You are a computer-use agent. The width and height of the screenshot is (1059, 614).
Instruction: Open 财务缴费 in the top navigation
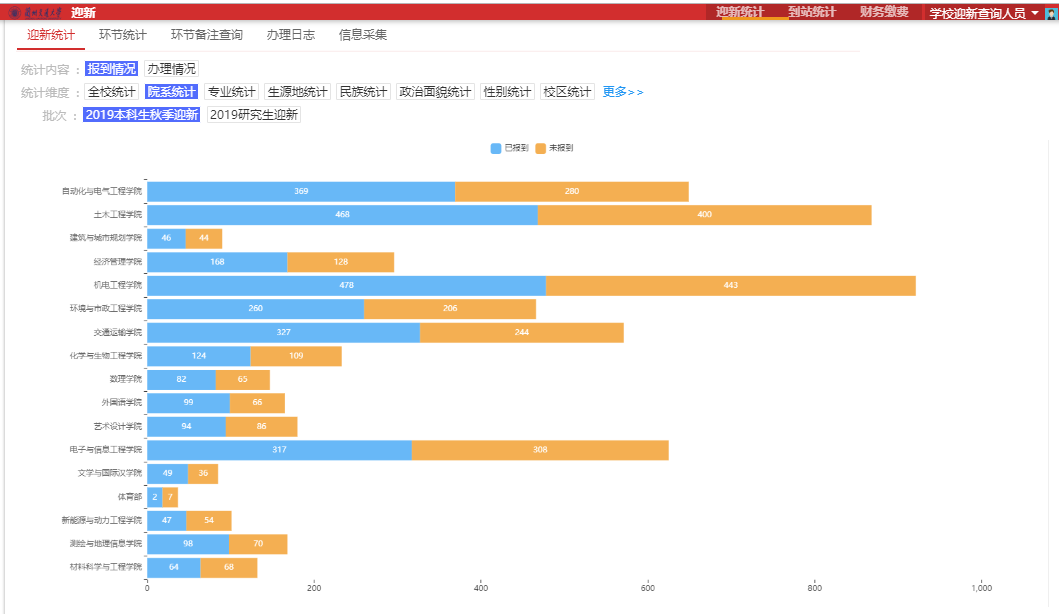click(x=884, y=12)
